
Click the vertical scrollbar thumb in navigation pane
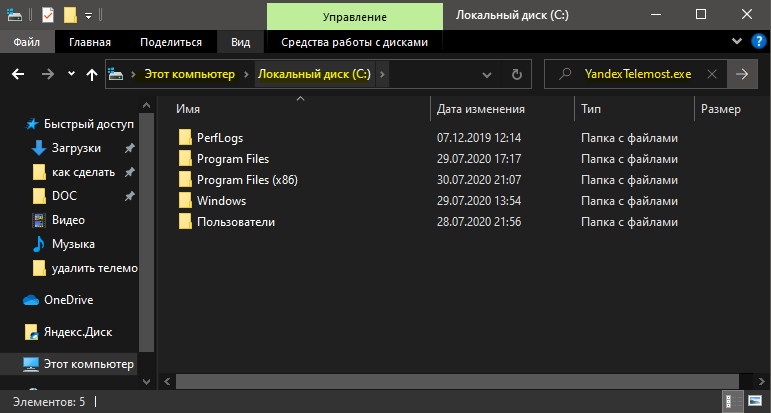pos(147,233)
